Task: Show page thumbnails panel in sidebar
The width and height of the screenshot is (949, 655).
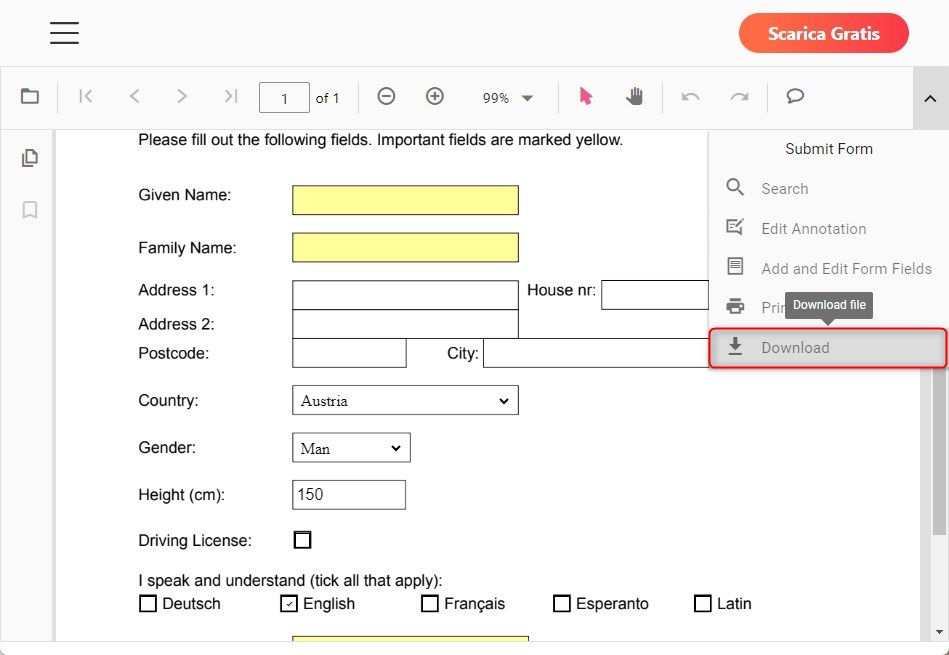Action: 30,158
